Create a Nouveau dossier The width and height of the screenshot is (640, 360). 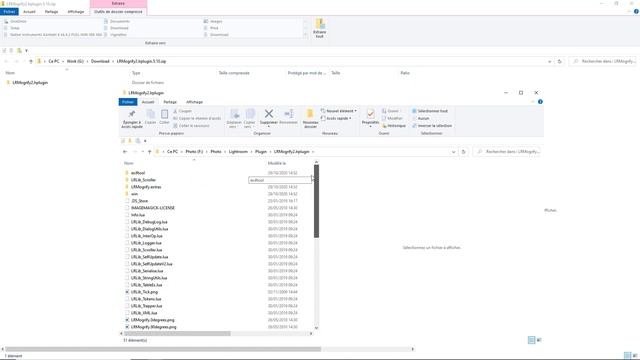[310, 118]
